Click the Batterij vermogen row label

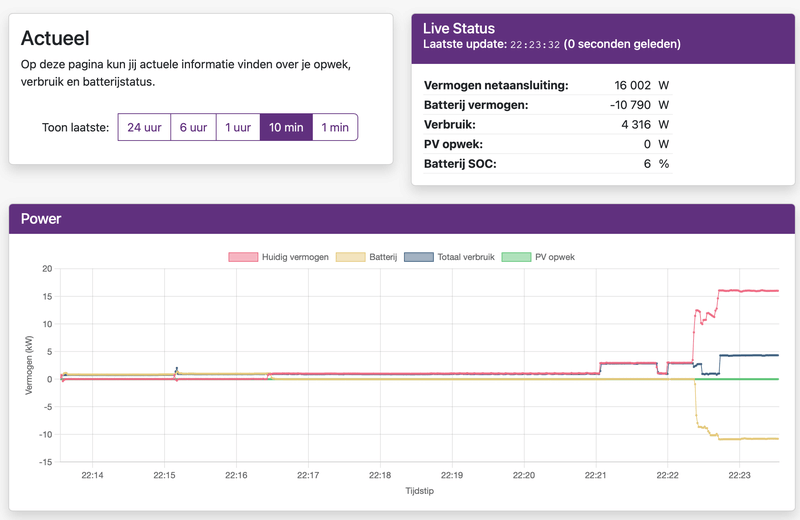(x=476, y=105)
